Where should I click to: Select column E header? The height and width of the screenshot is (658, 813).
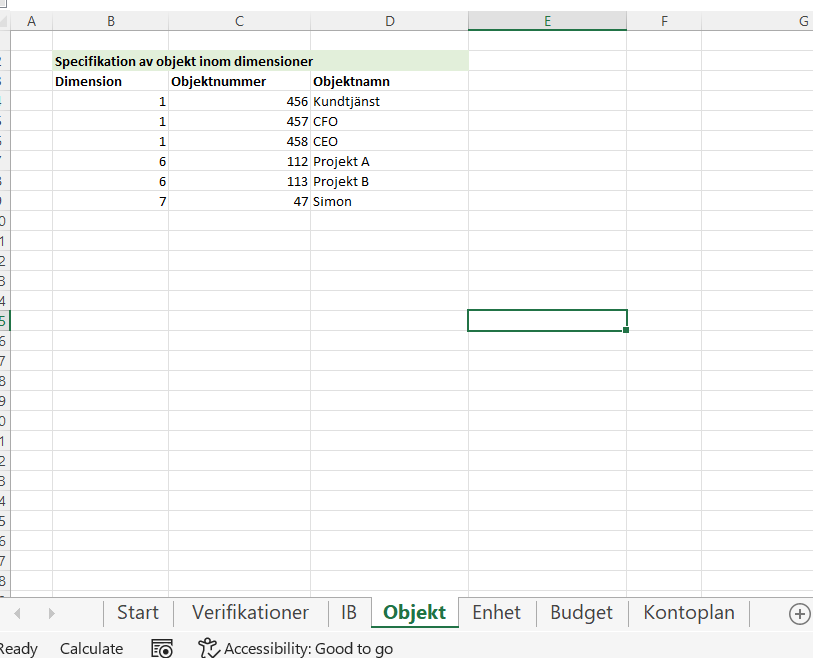pyautogui.click(x=547, y=20)
